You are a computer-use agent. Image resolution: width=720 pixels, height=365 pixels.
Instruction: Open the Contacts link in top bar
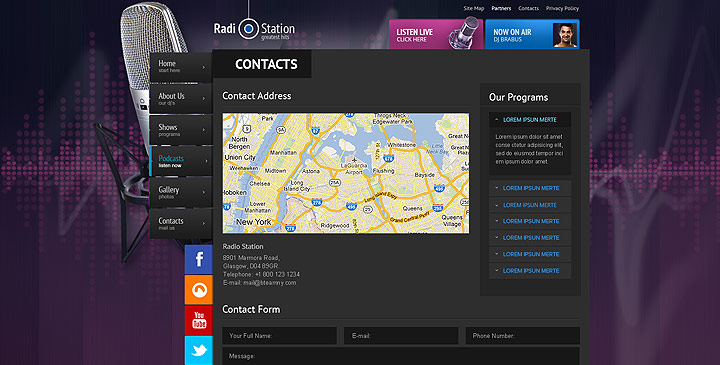click(x=529, y=8)
